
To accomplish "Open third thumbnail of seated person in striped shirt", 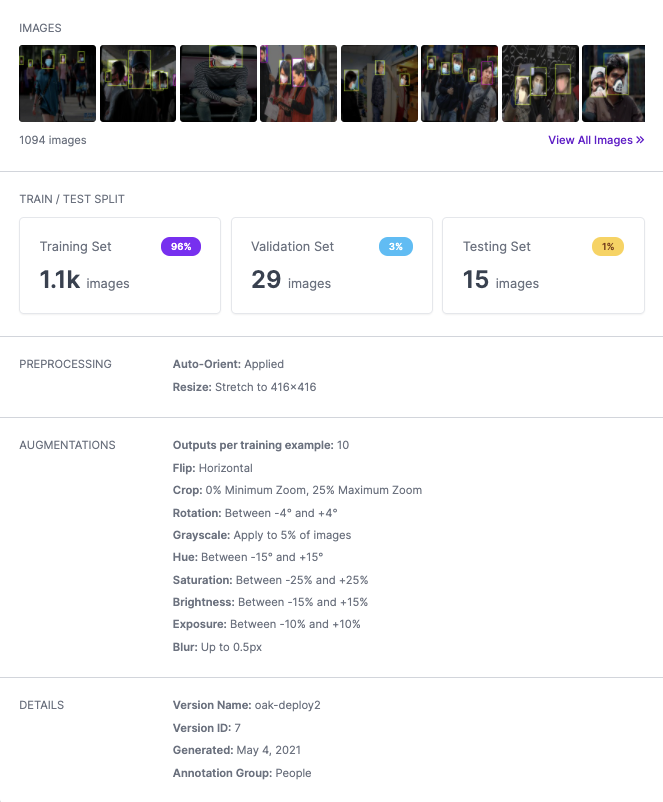I will 218,83.
